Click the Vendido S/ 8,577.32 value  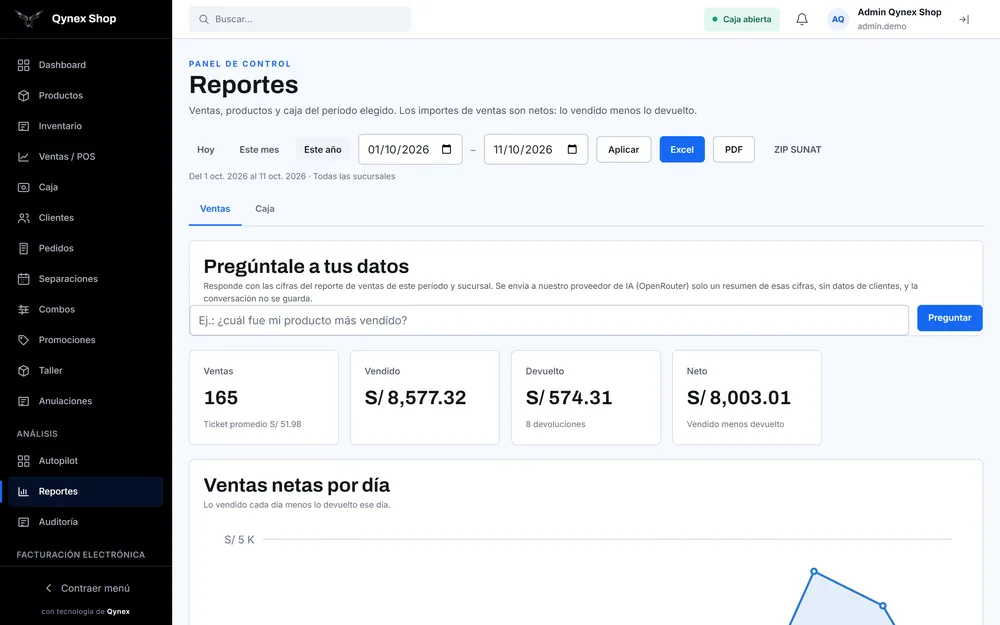[415, 398]
